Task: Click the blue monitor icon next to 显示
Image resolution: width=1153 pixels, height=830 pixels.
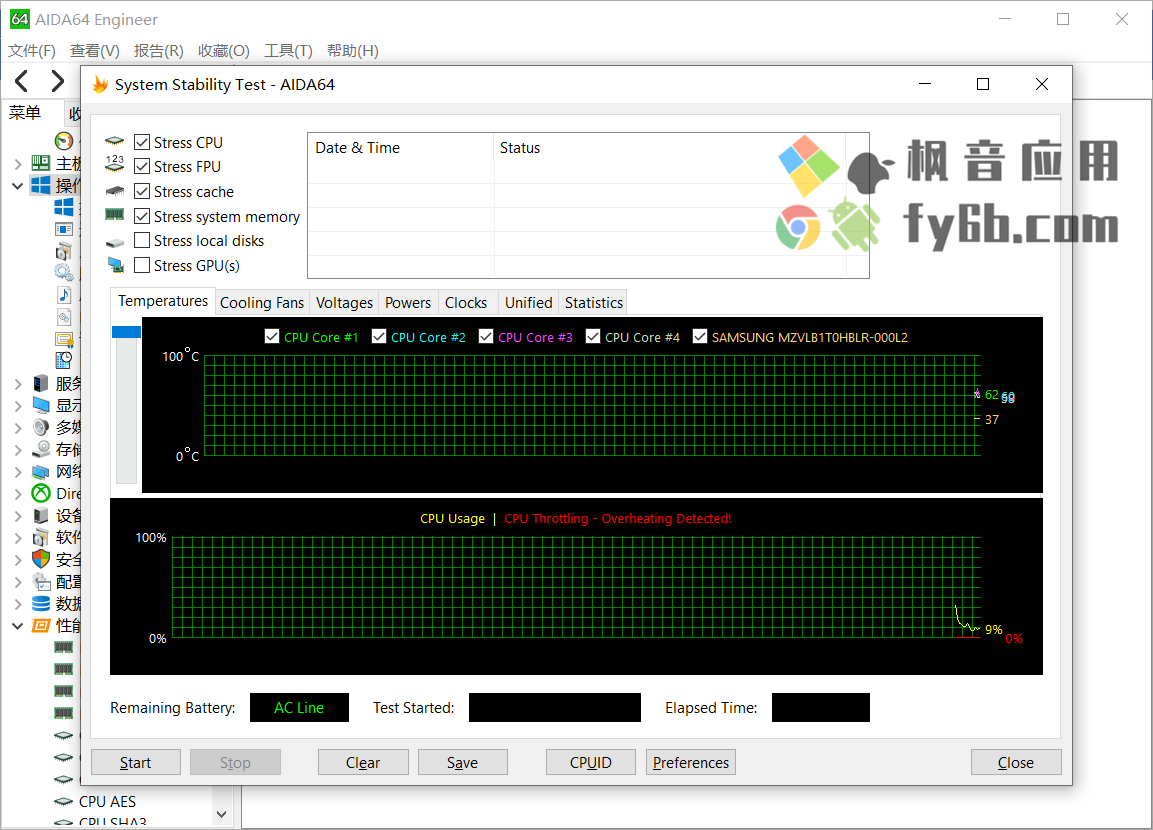Action: click(x=40, y=405)
